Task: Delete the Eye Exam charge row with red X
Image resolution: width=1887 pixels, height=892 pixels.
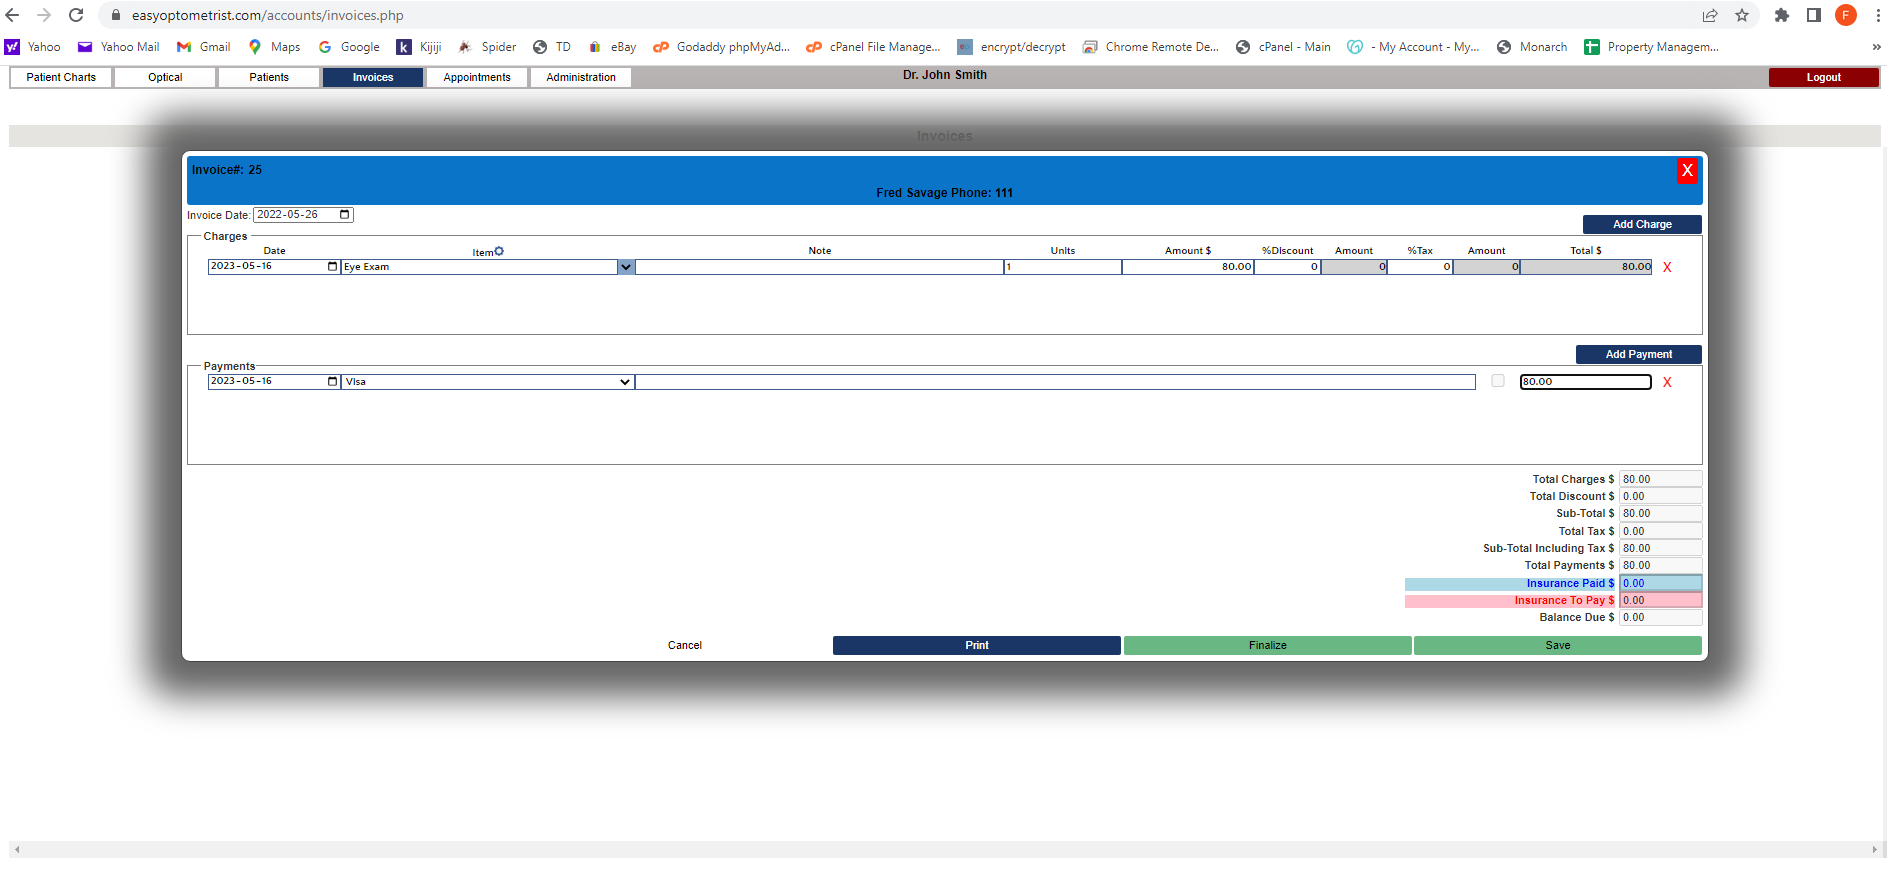Action: pyautogui.click(x=1667, y=267)
